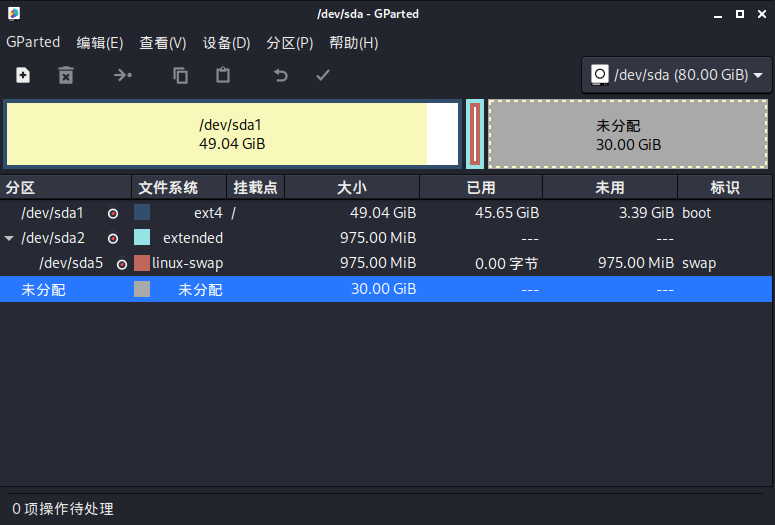Image resolution: width=775 pixels, height=525 pixels.
Task: Click the 0.00 字节 used value
Action: (507, 263)
